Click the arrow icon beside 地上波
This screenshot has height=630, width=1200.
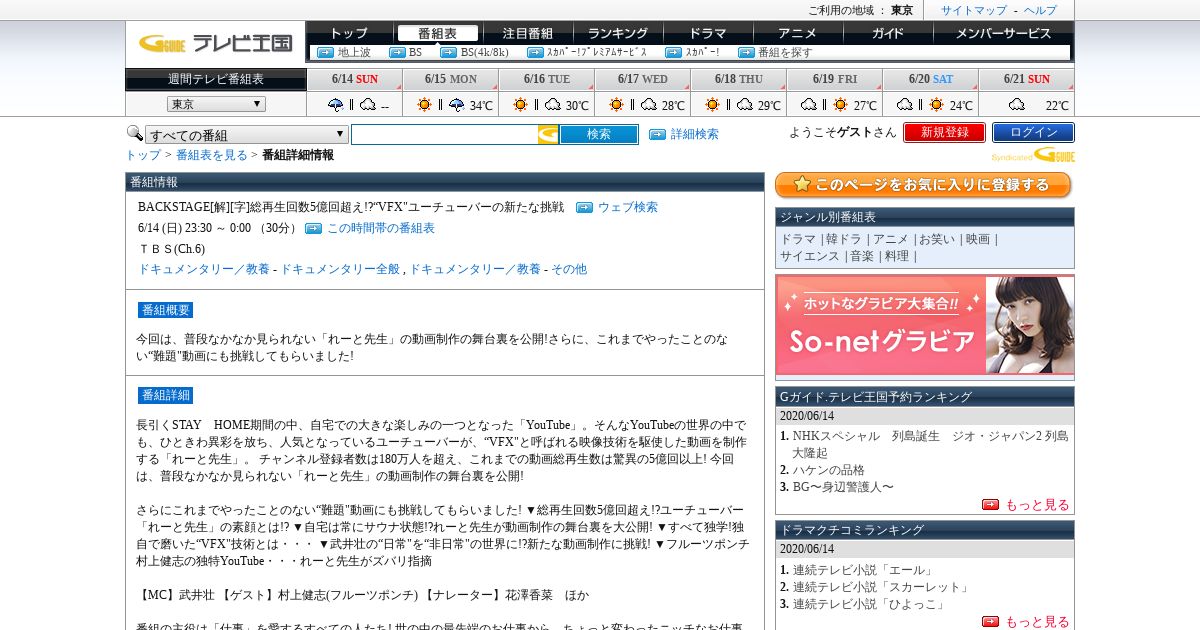pos(325,52)
